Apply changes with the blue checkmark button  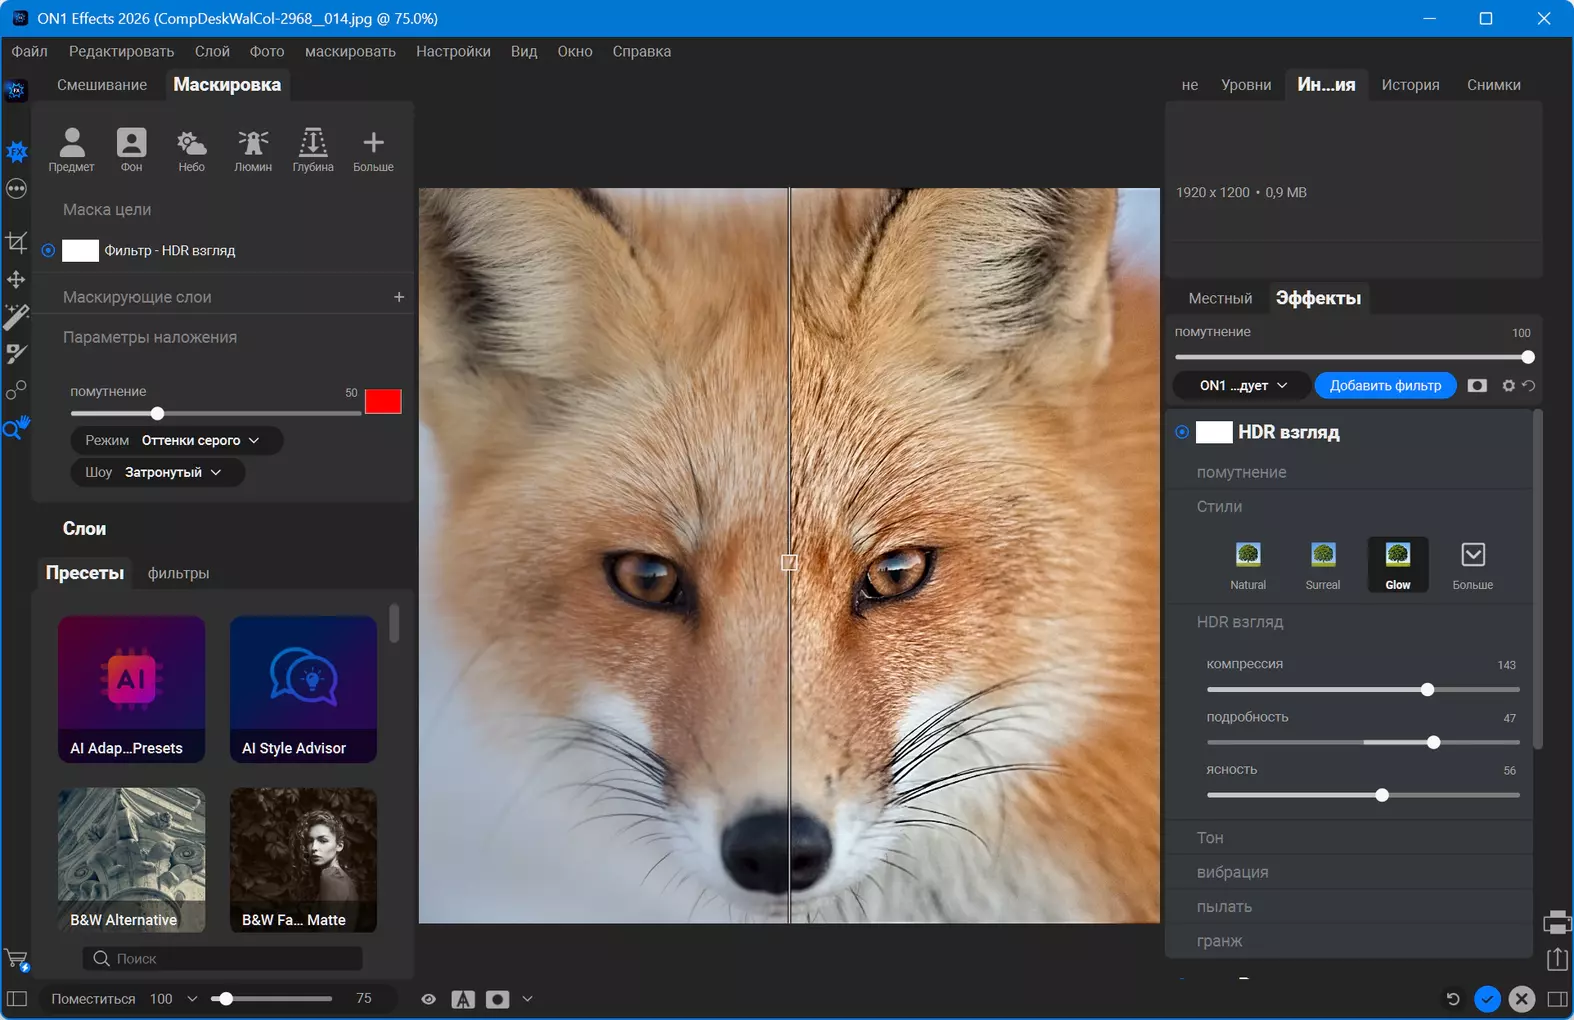1487,999
